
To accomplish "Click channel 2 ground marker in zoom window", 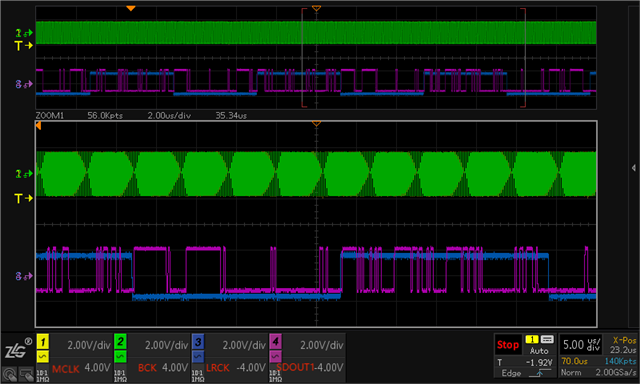I will click(x=24, y=174).
